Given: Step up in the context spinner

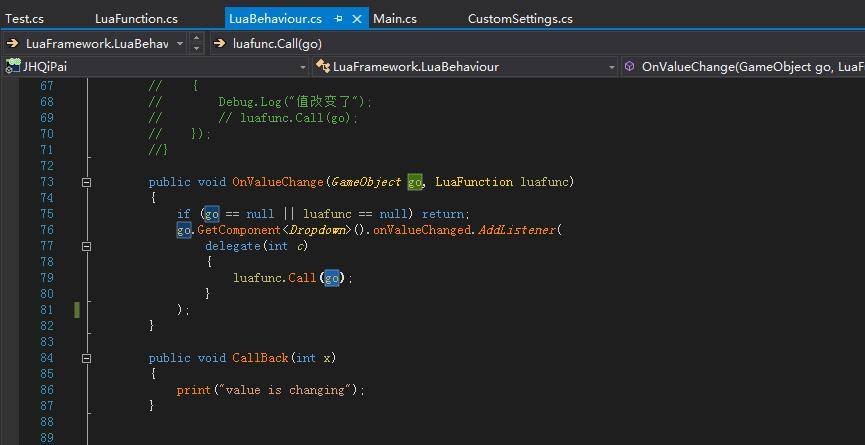Looking at the screenshot, I should tap(196, 39).
